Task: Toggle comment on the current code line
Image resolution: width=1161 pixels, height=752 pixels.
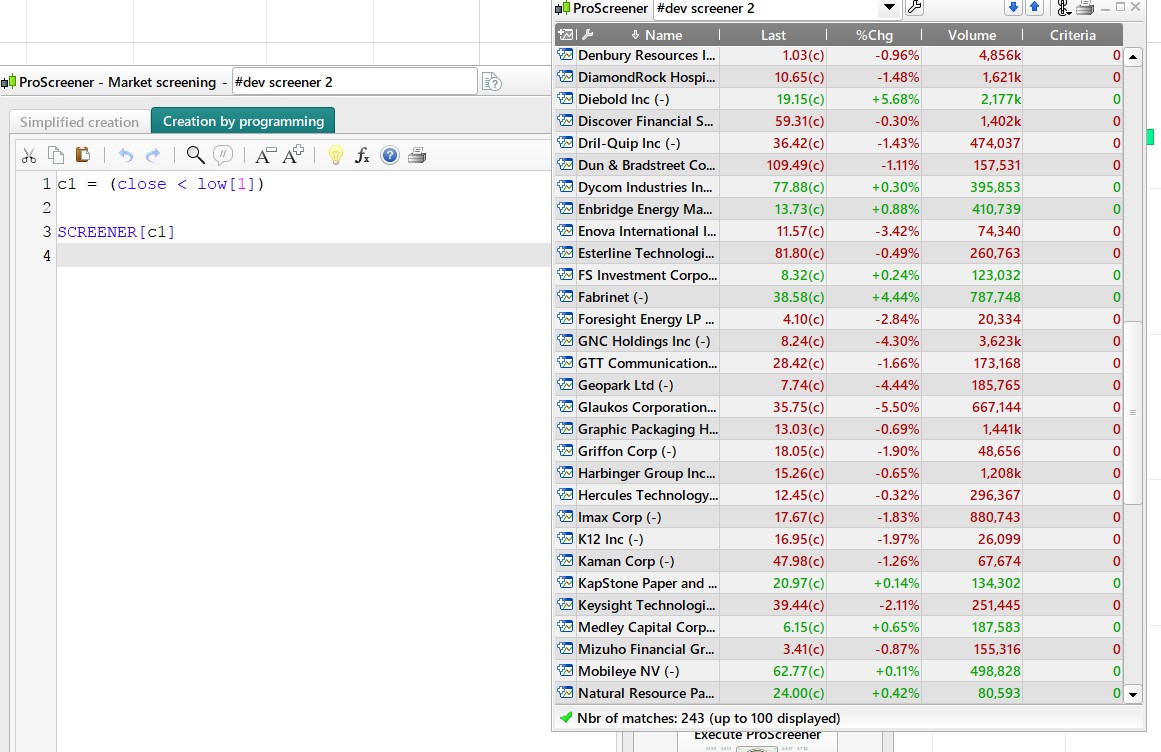Action: pyautogui.click(x=222, y=155)
